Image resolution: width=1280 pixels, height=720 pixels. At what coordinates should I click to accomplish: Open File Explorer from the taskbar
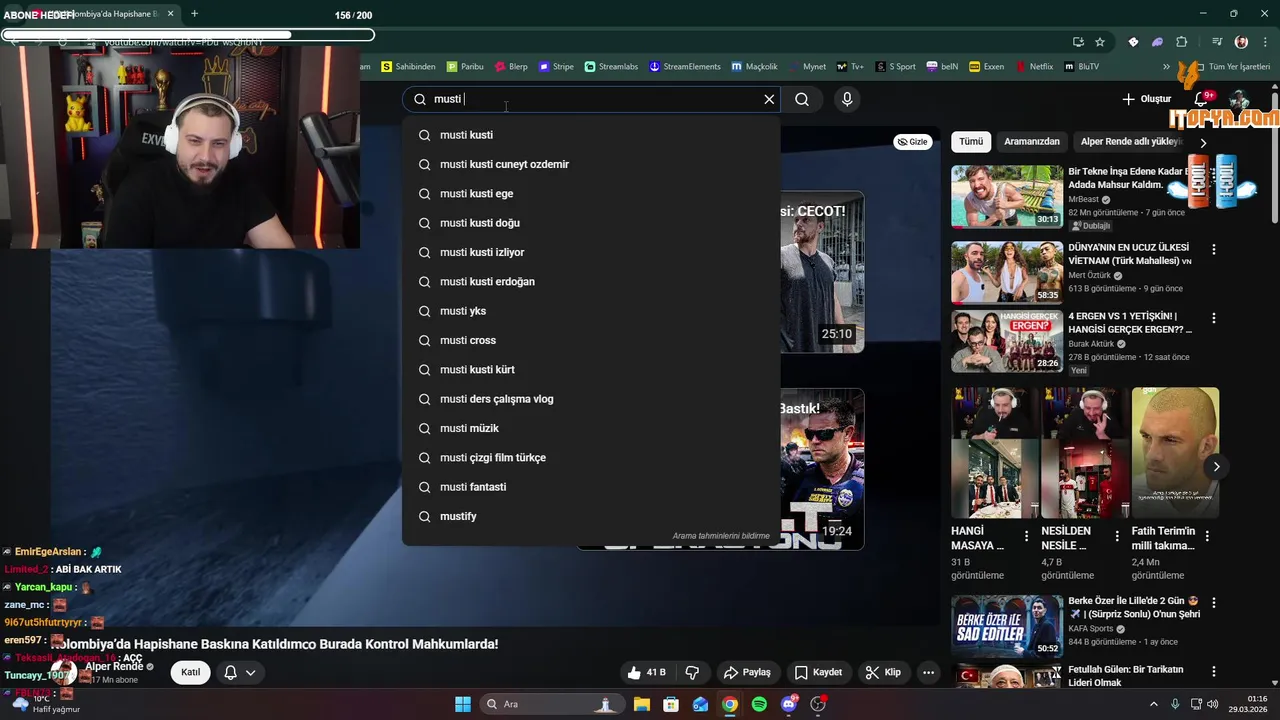coord(642,704)
